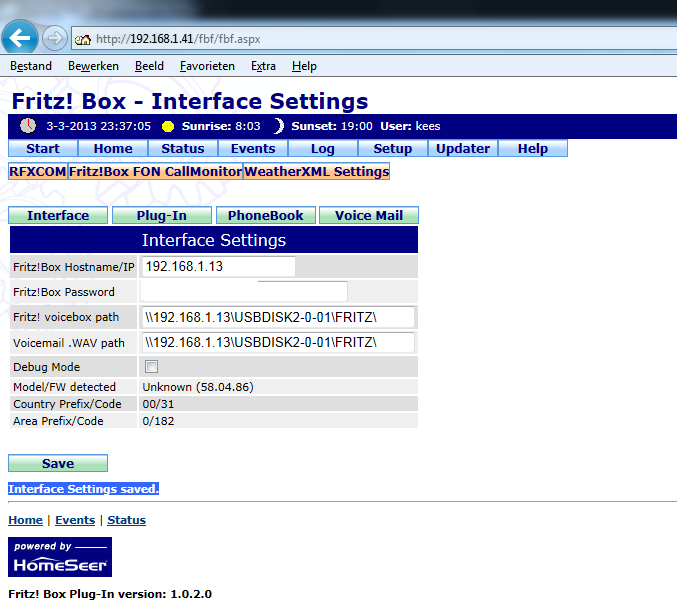The height and width of the screenshot is (603, 677).
Task: Open Home in the blue navigation bar
Action: click(x=113, y=148)
